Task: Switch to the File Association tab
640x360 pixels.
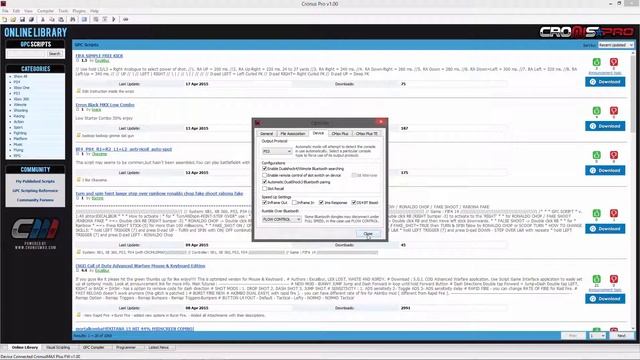Action: [x=293, y=133]
